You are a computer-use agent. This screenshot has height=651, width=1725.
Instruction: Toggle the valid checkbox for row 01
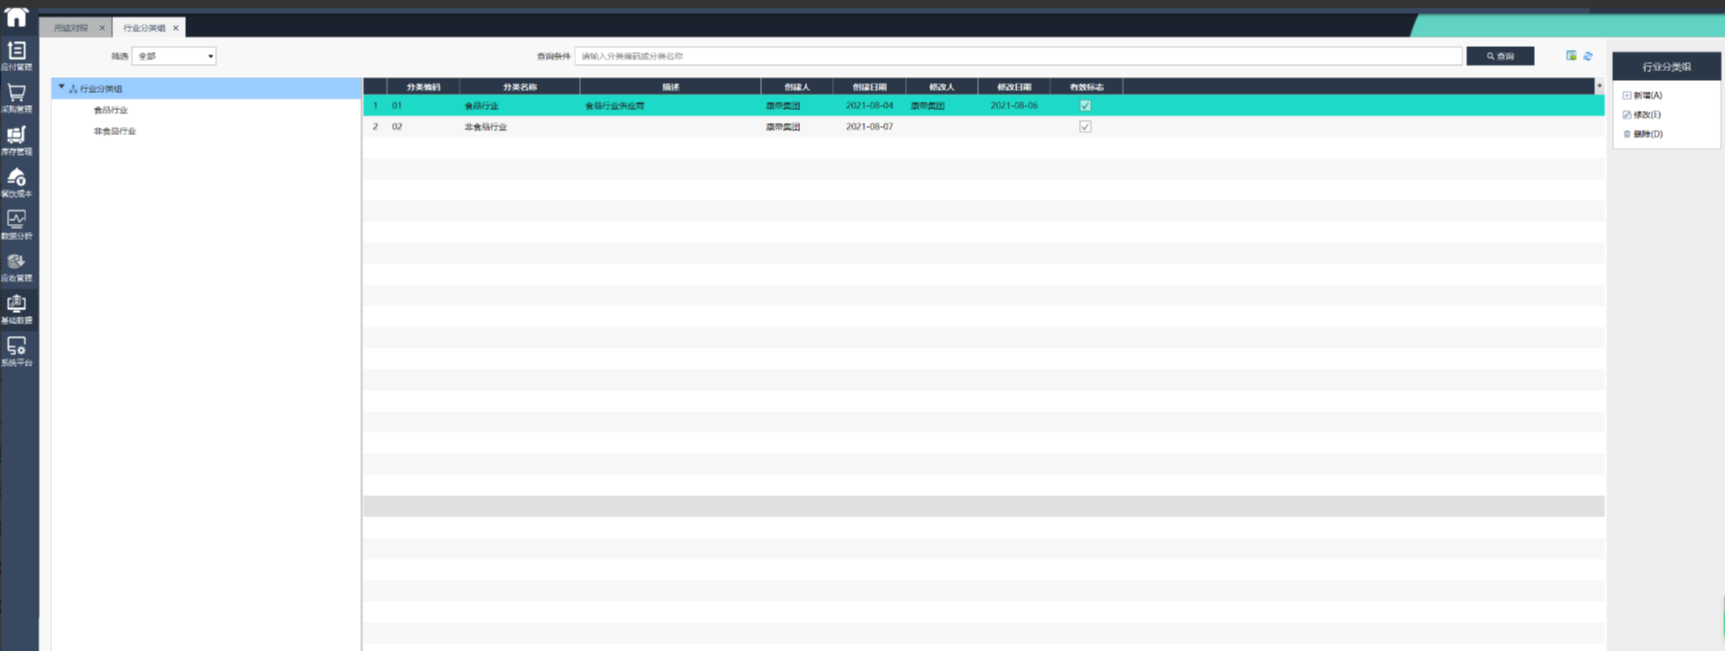(1085, 105)
